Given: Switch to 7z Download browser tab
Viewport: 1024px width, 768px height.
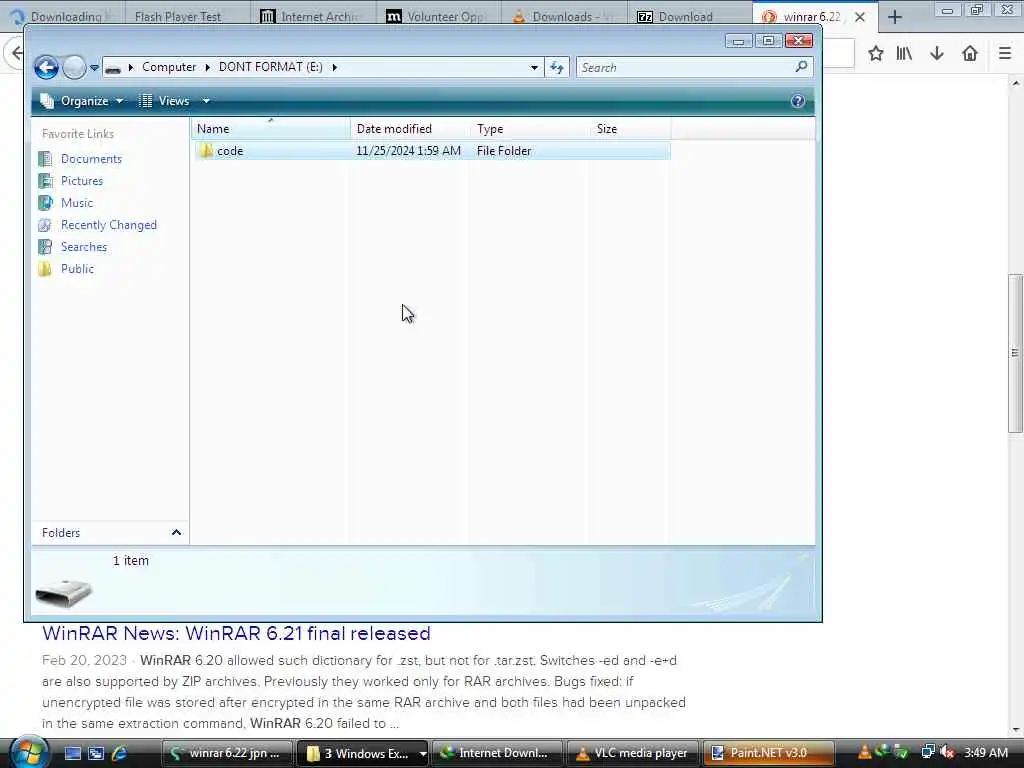Looking at the screenshot, I should coord(690,16).
